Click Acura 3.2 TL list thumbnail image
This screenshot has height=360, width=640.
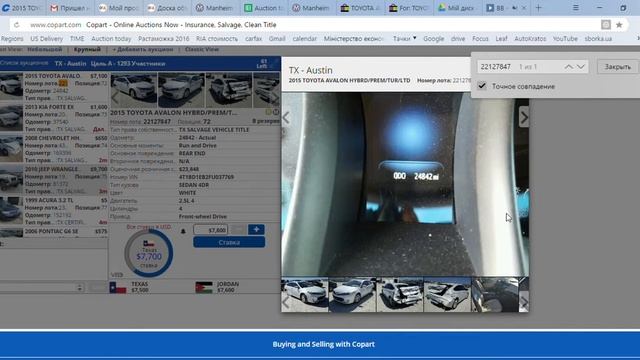[x=11, y=210]
